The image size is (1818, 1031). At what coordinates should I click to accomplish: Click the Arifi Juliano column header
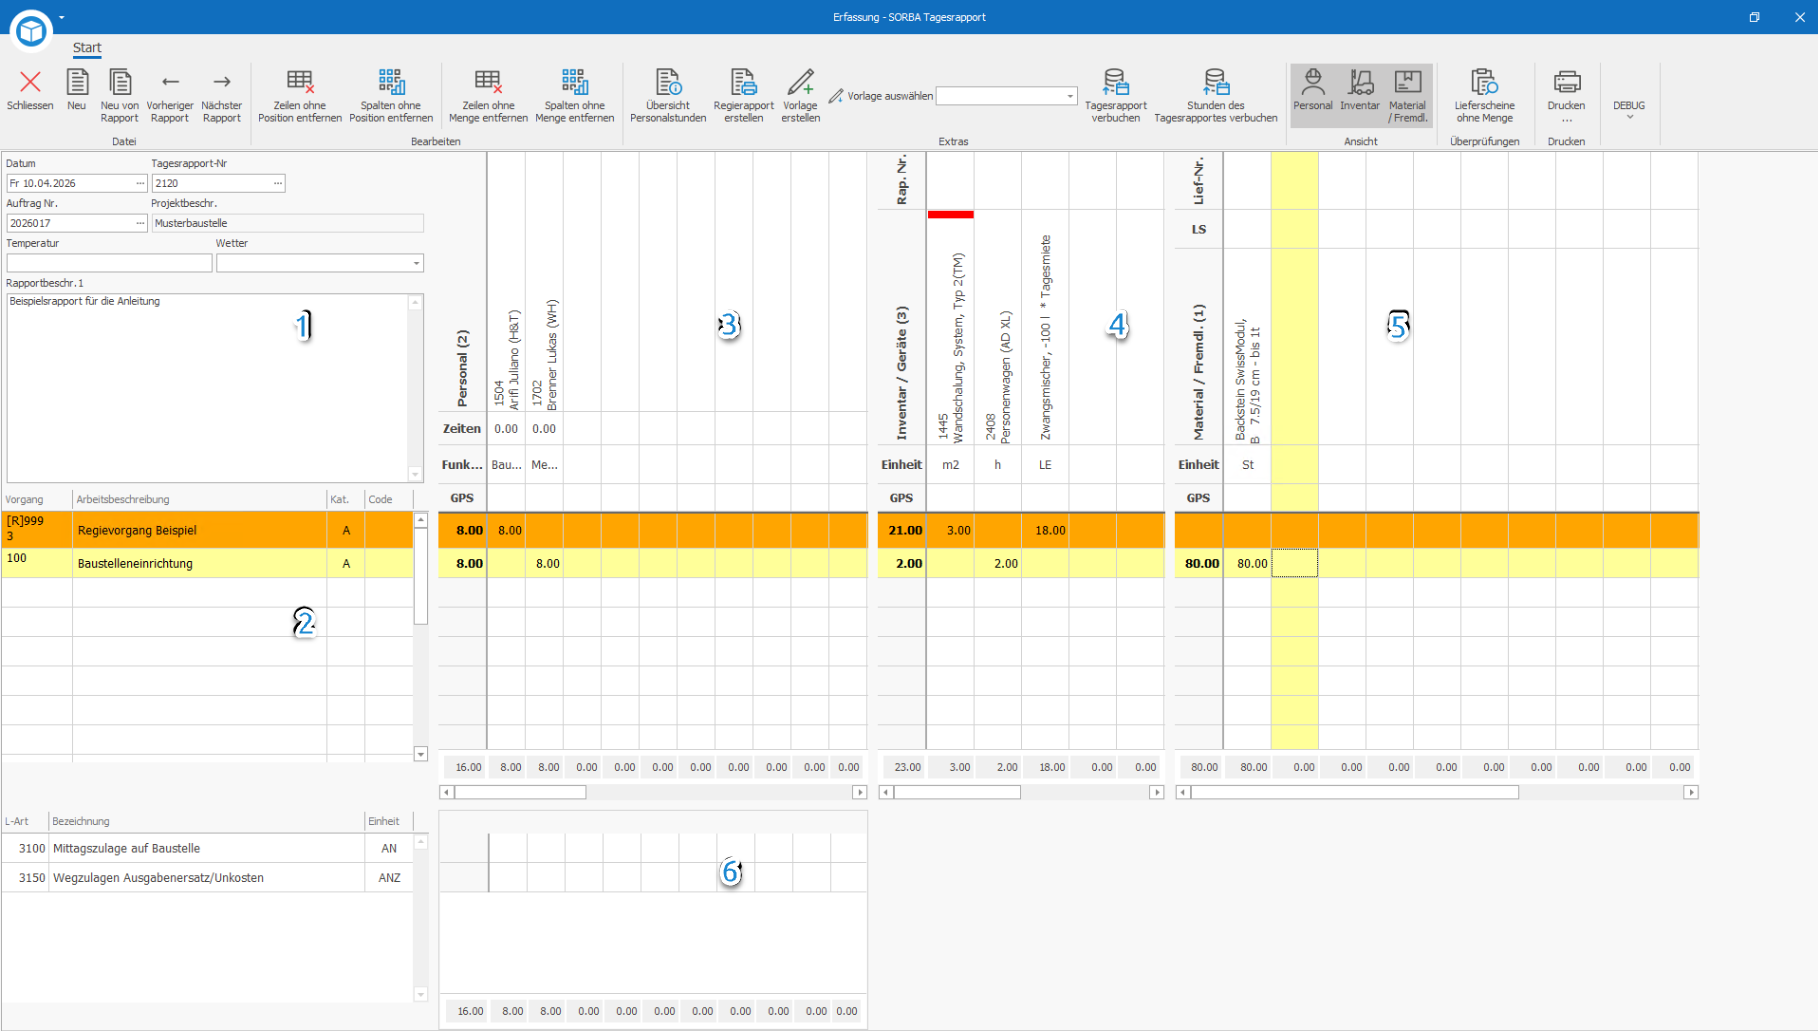(506, 282)
